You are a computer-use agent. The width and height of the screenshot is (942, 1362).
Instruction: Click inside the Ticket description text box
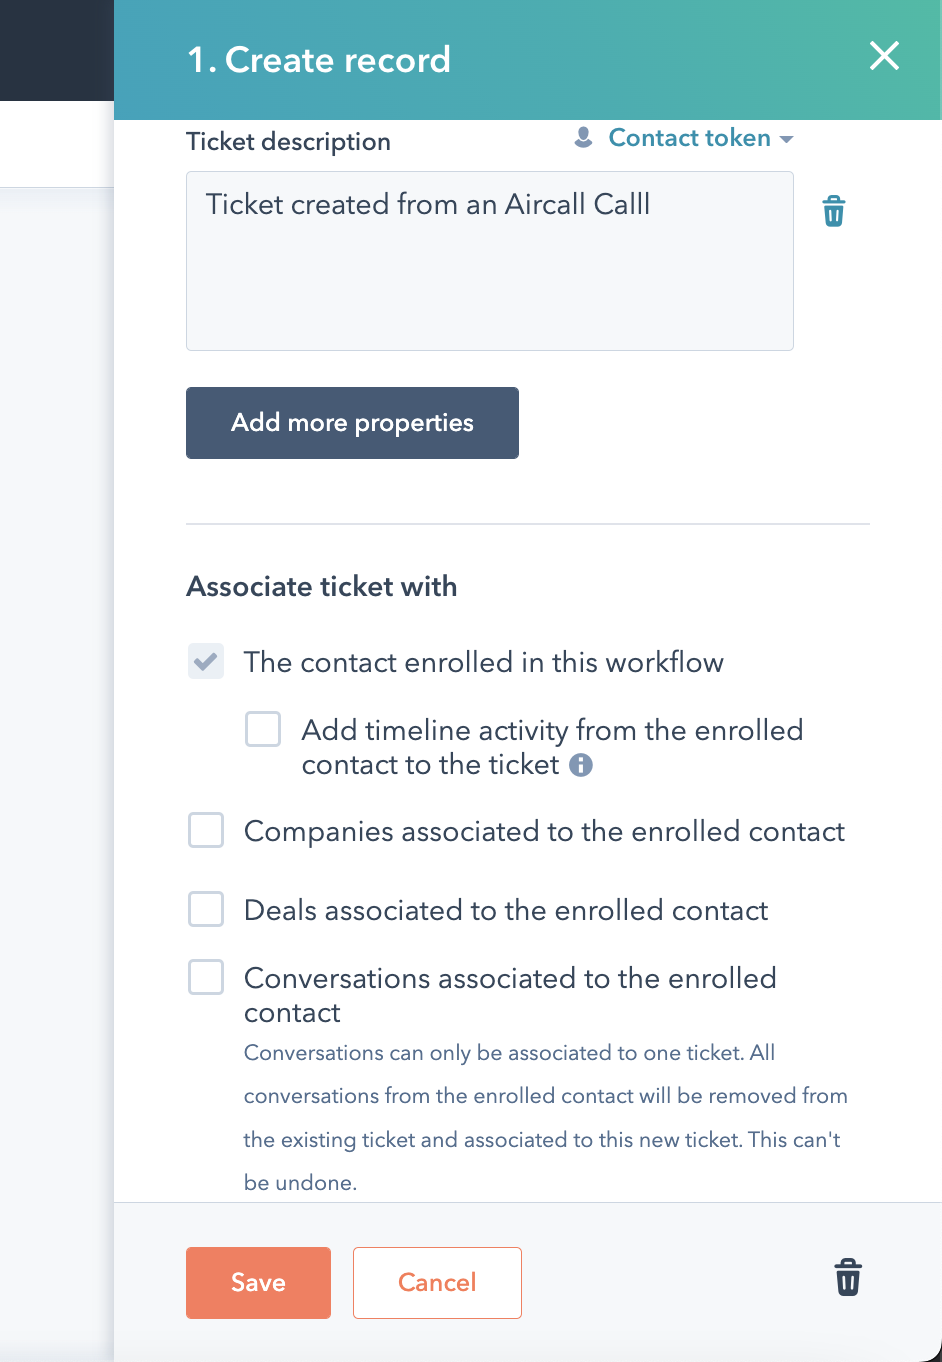click(490, 261)
